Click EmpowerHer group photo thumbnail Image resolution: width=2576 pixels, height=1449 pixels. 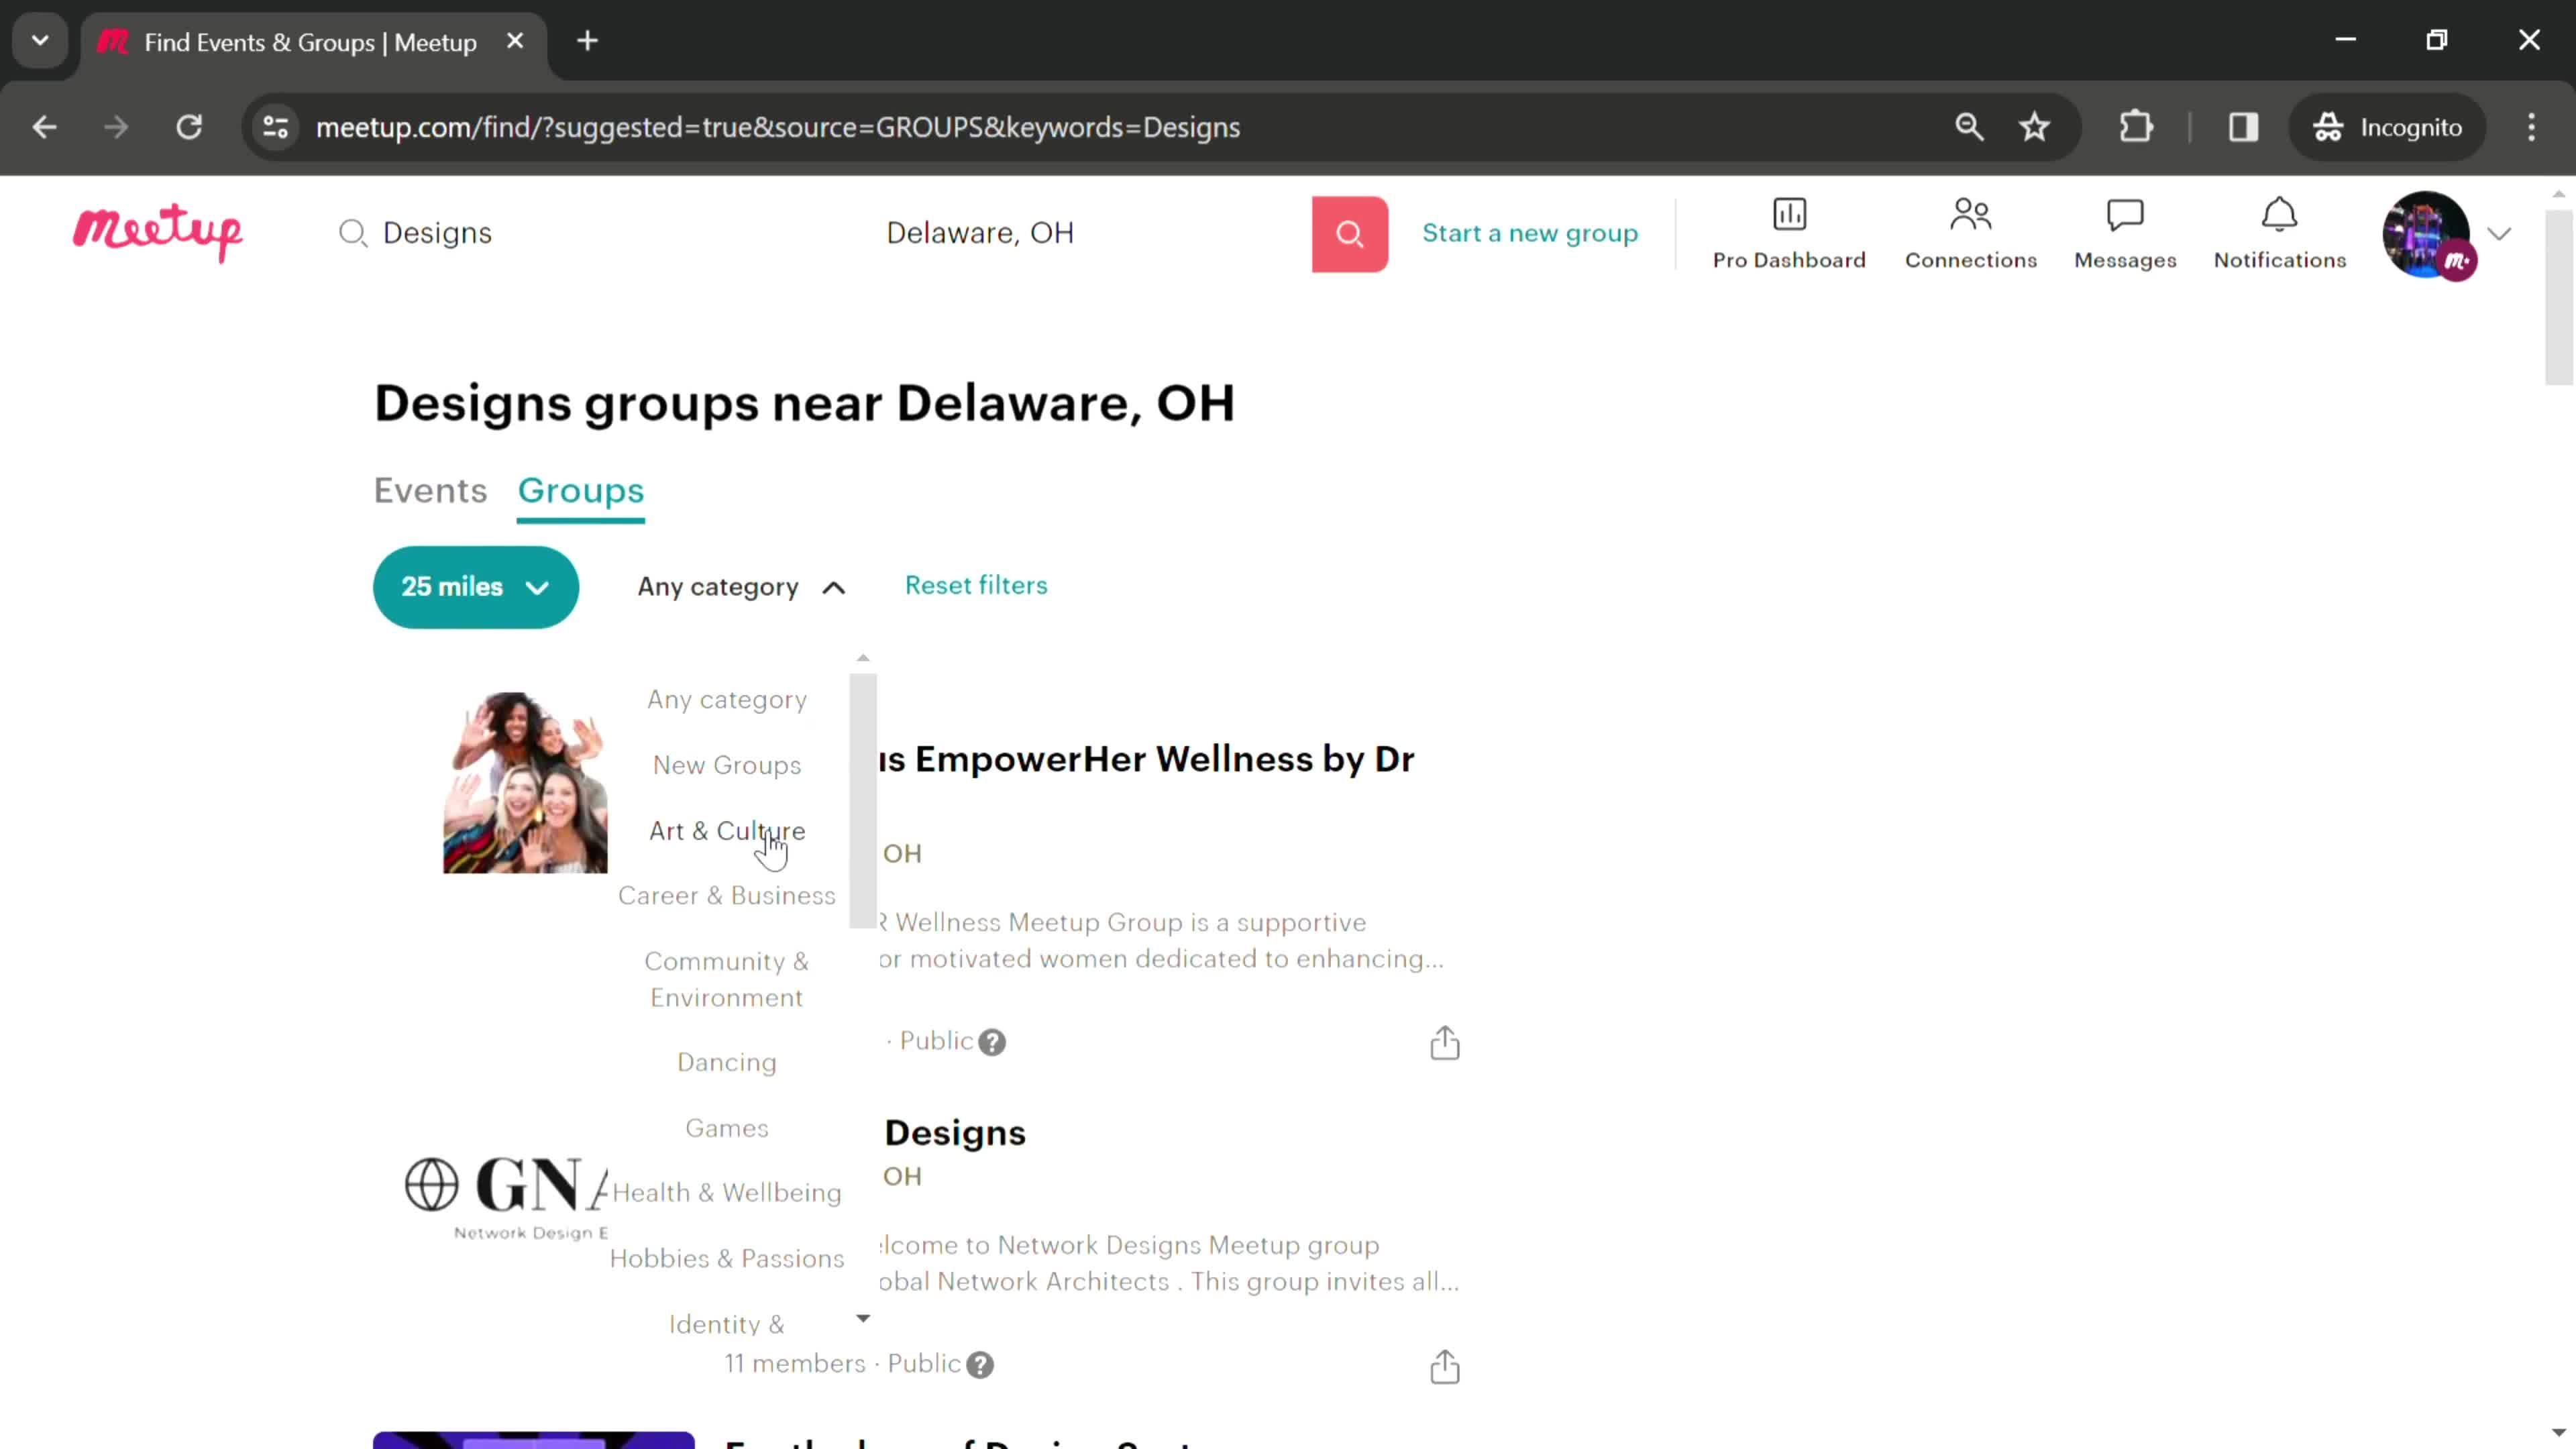pyautogui.click(x=525, y=782)
